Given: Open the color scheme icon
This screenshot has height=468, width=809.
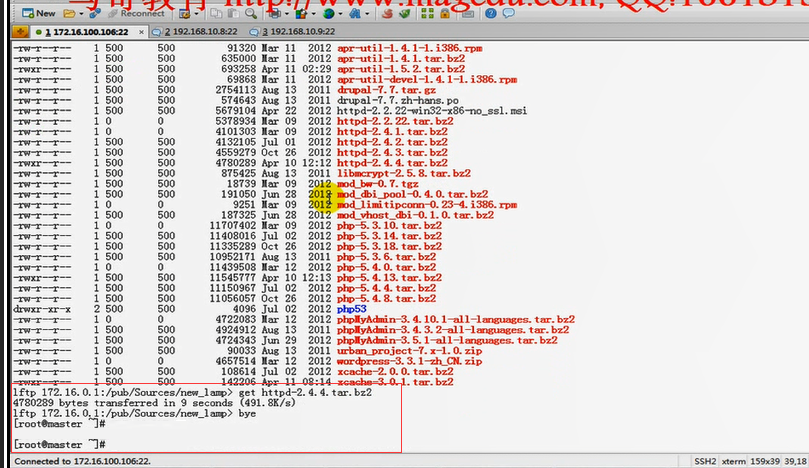Looking at the screenshot, I should click(300, 14).
